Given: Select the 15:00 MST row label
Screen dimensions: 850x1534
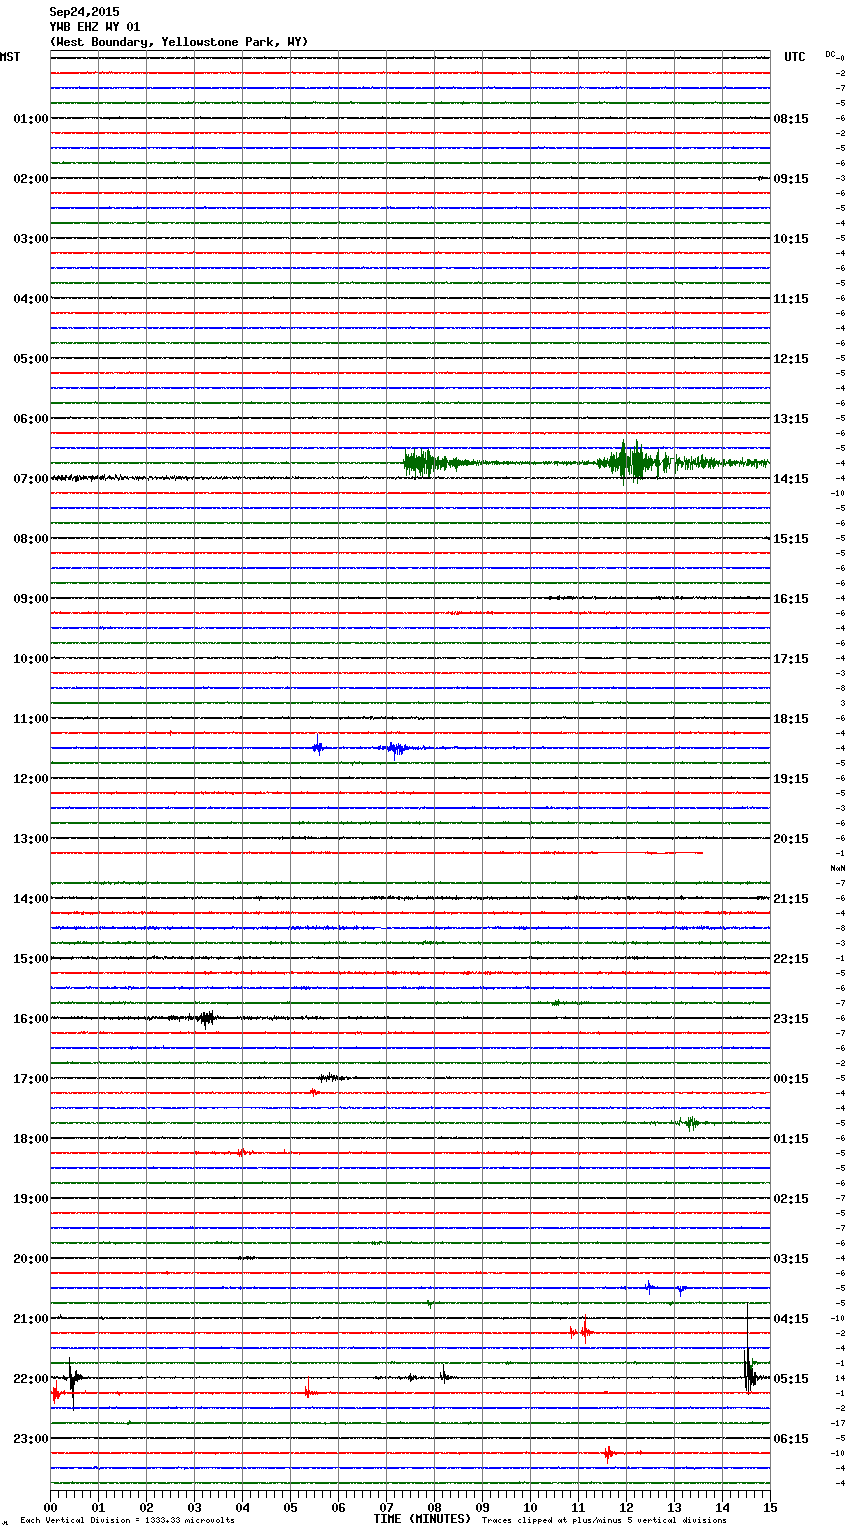Looking at the screenshot, I should [x=31, y=959].
